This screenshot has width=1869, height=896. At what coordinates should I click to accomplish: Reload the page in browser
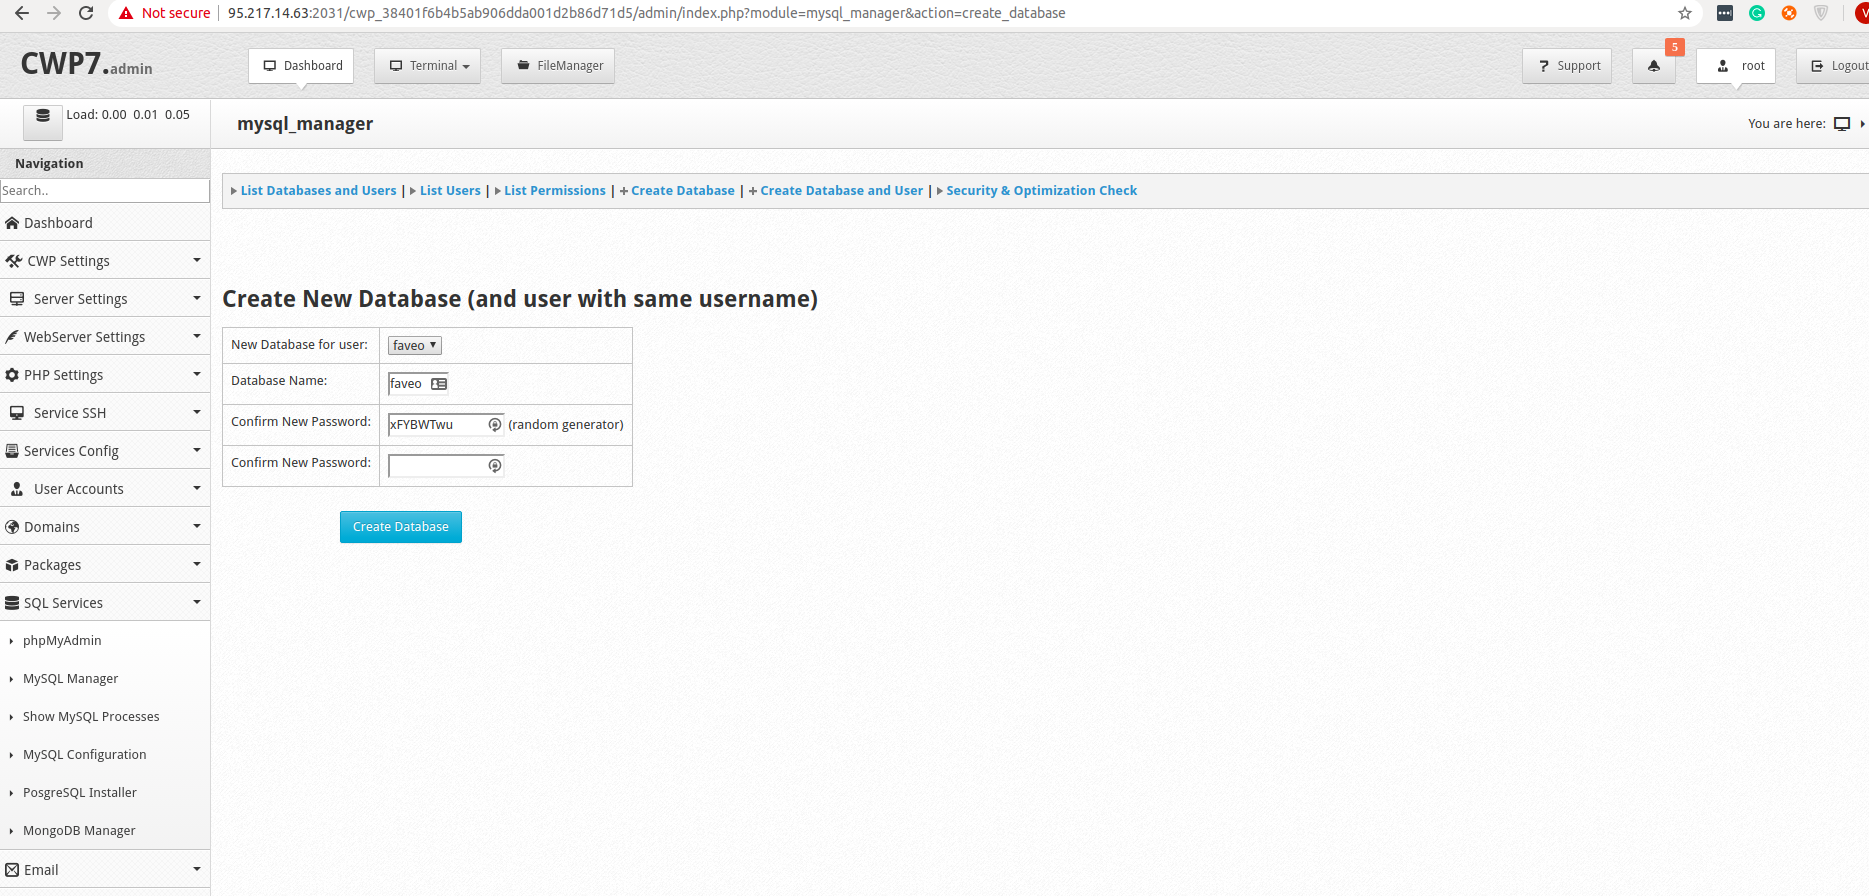86,13
